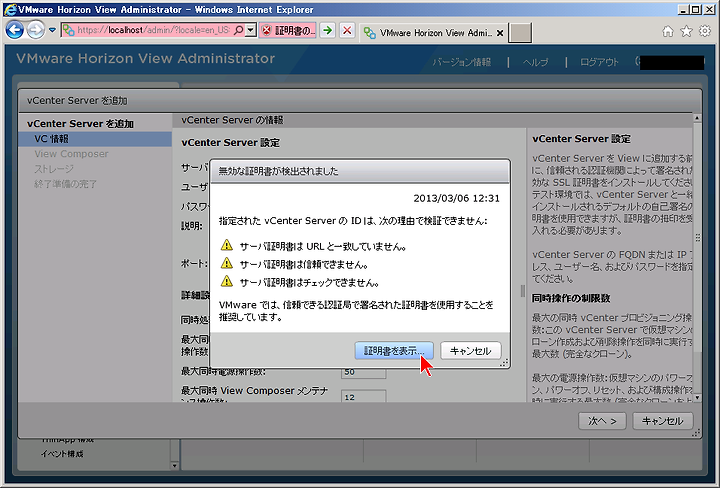The width and height of the screenshot is (720, 488).
Task: Click scroll up arrow of help panel
Action: pos(697,118)
